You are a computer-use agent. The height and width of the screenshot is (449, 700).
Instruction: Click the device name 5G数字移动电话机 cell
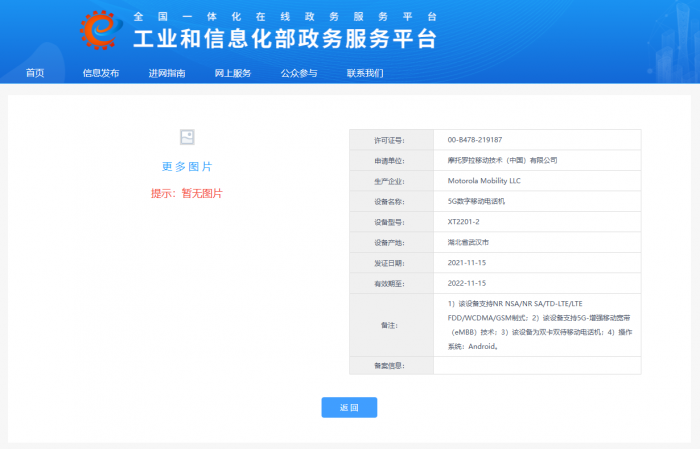tap(477, 201)
